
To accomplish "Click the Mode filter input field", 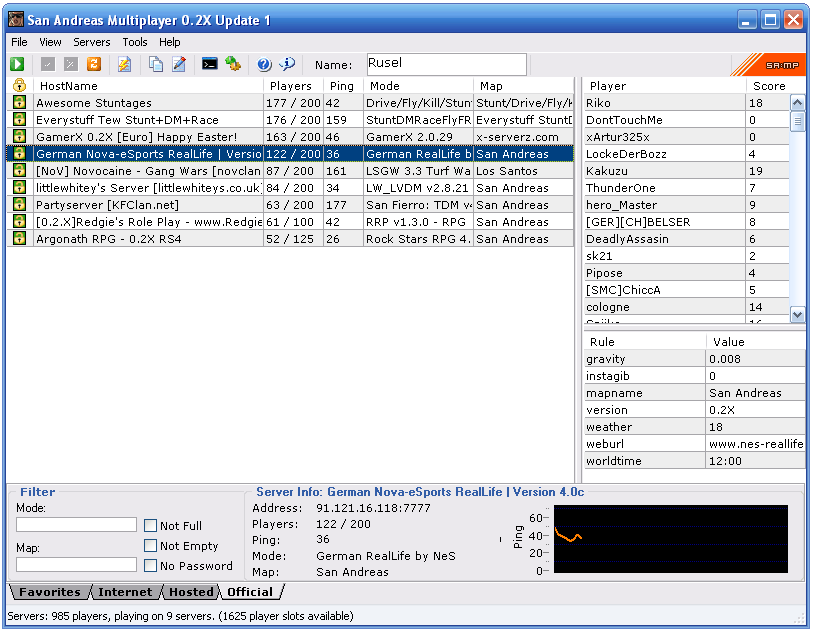I will pos(76,525).
